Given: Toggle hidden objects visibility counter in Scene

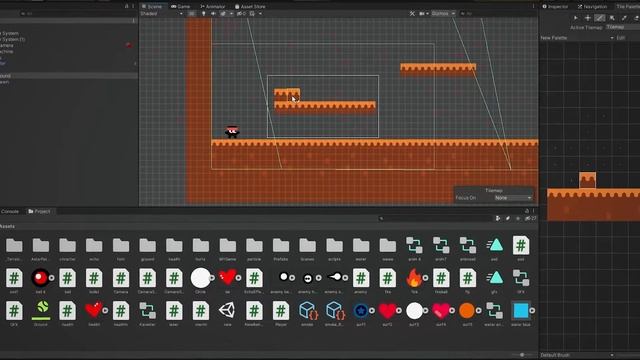Looking at the screenshot, I should coord(241,13).
